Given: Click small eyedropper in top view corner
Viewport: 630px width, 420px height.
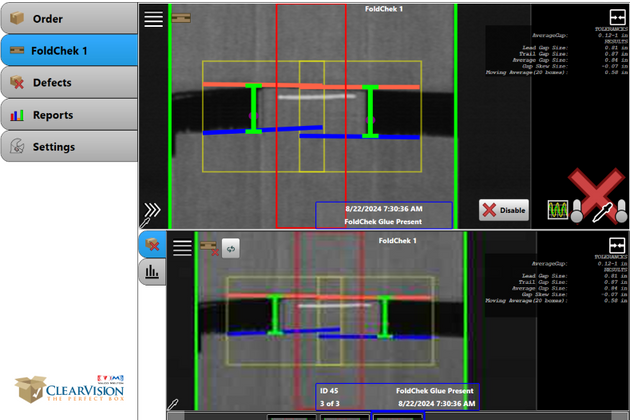Looking at the screenshot, I should [x=145, y=223].
